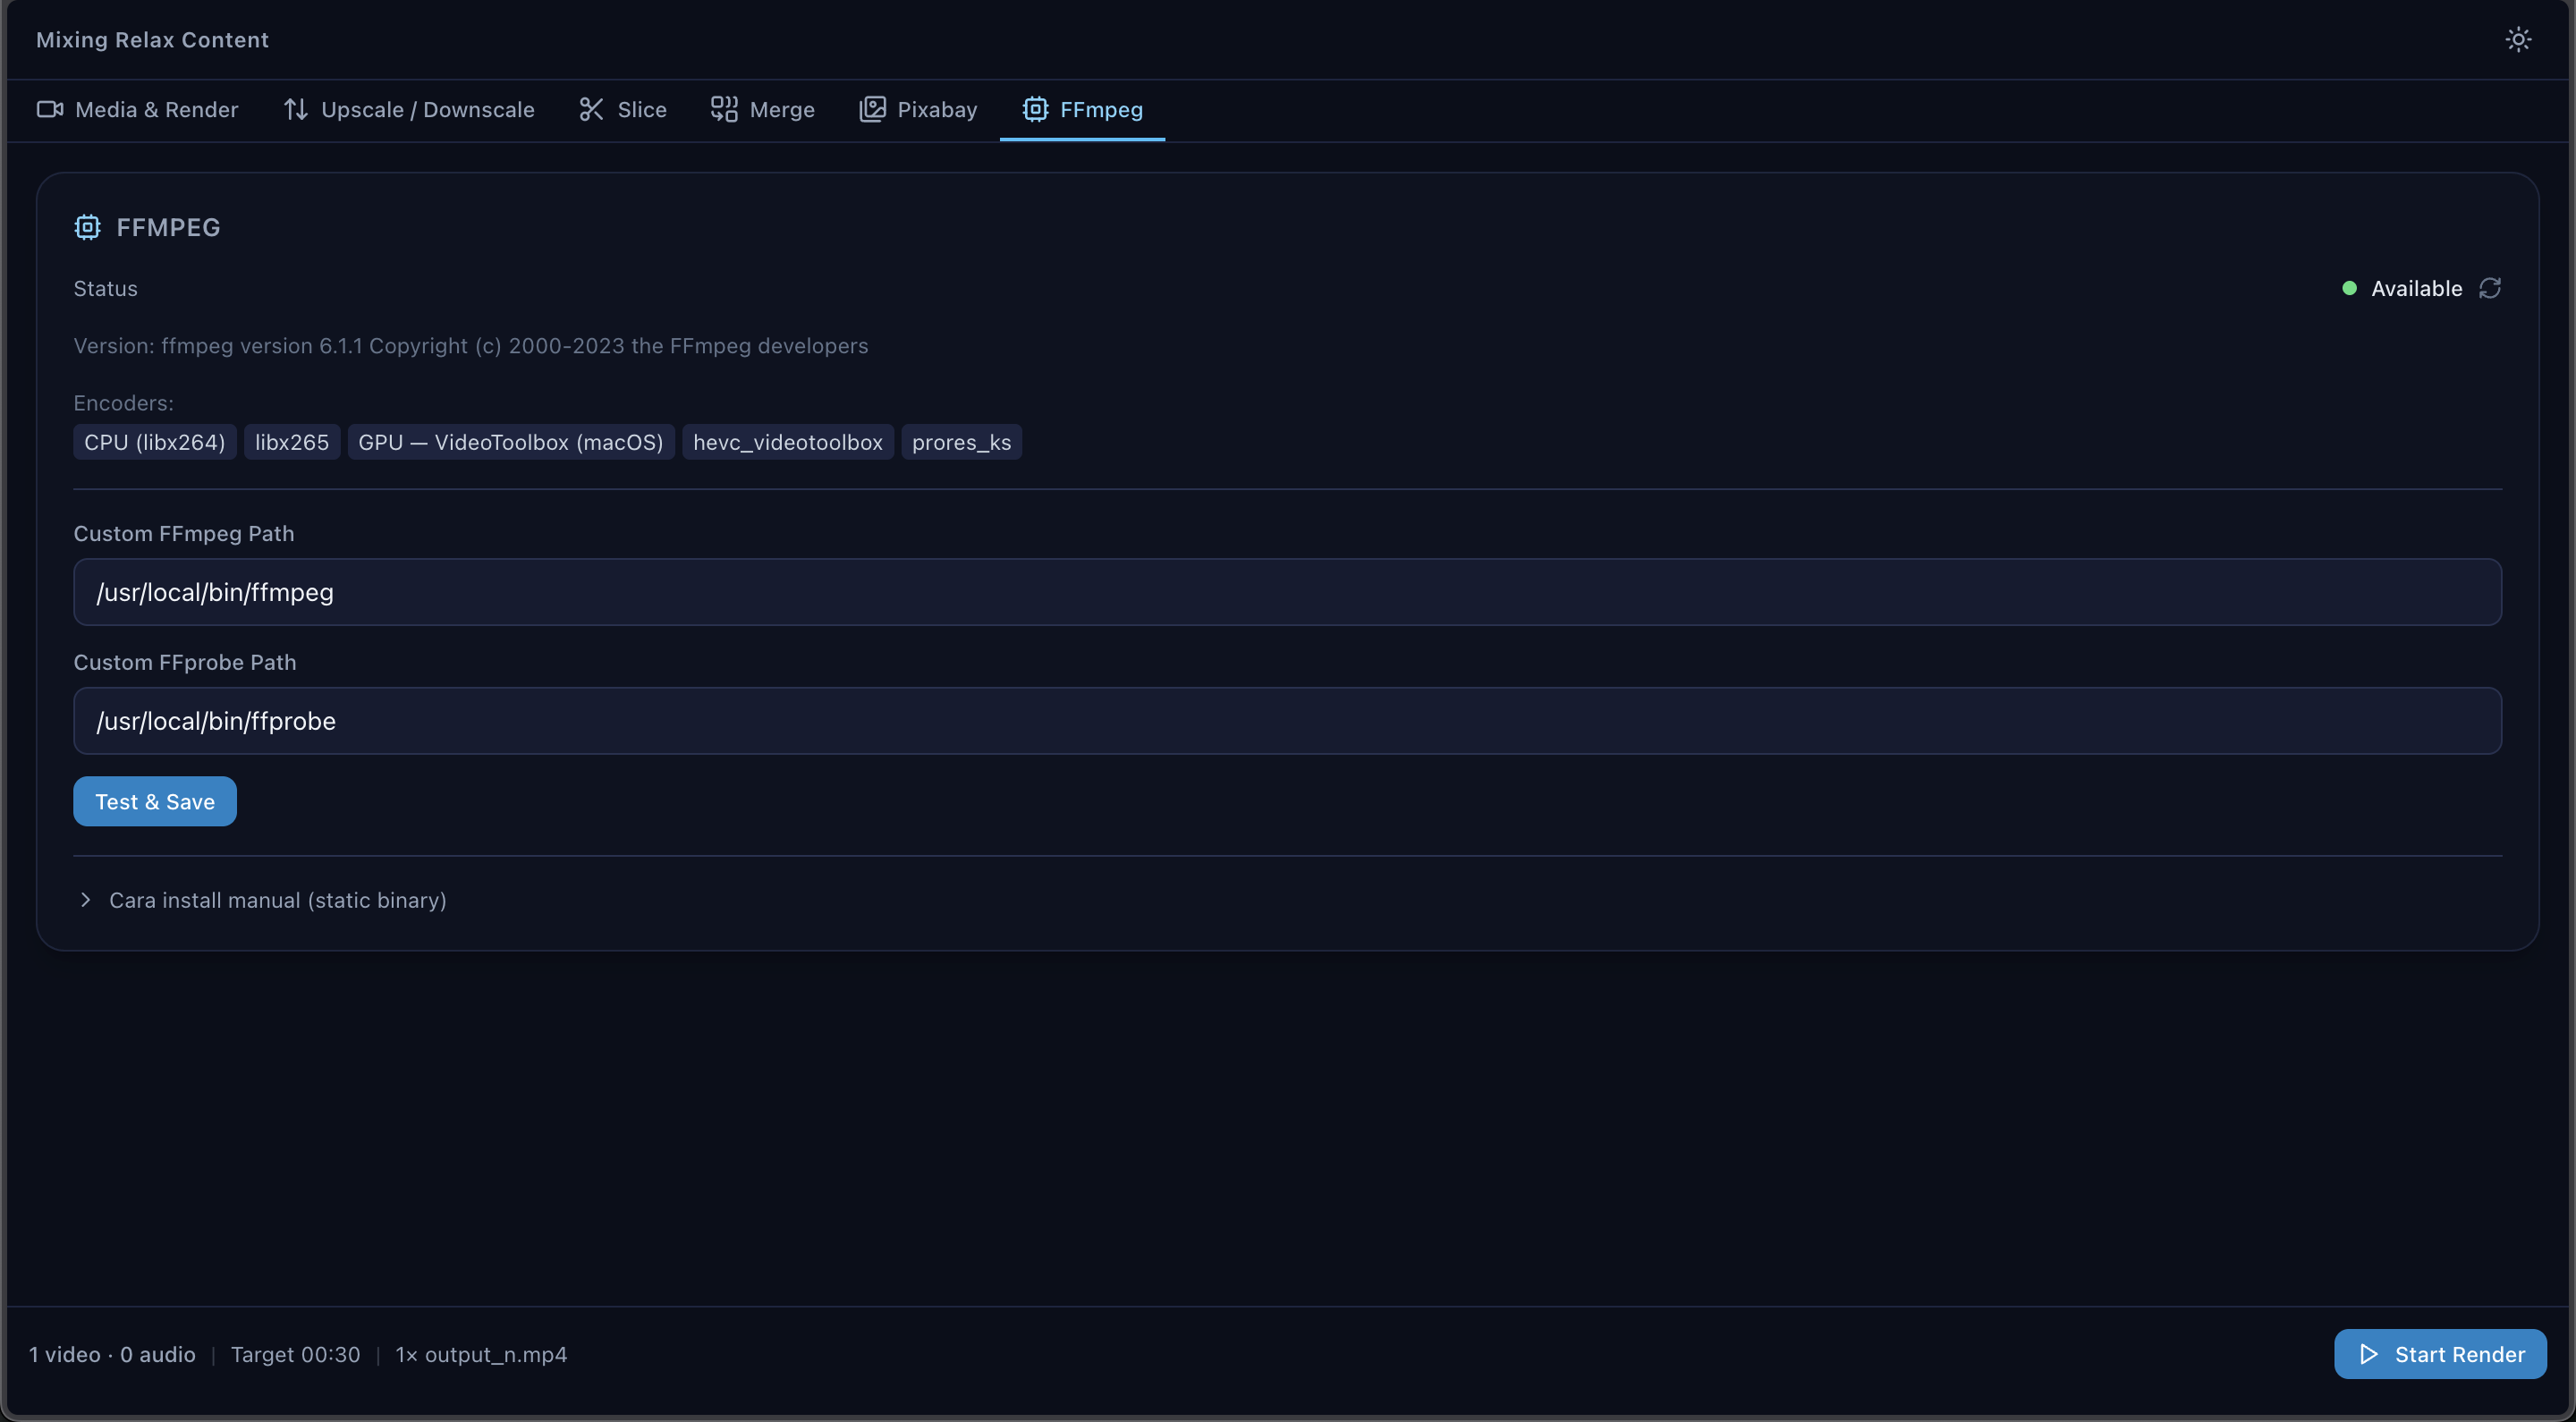Viewport: 2576px width, 1422px height.
Task: Click the play icon on Start Render
Action: click(x=2368, y=1354)
